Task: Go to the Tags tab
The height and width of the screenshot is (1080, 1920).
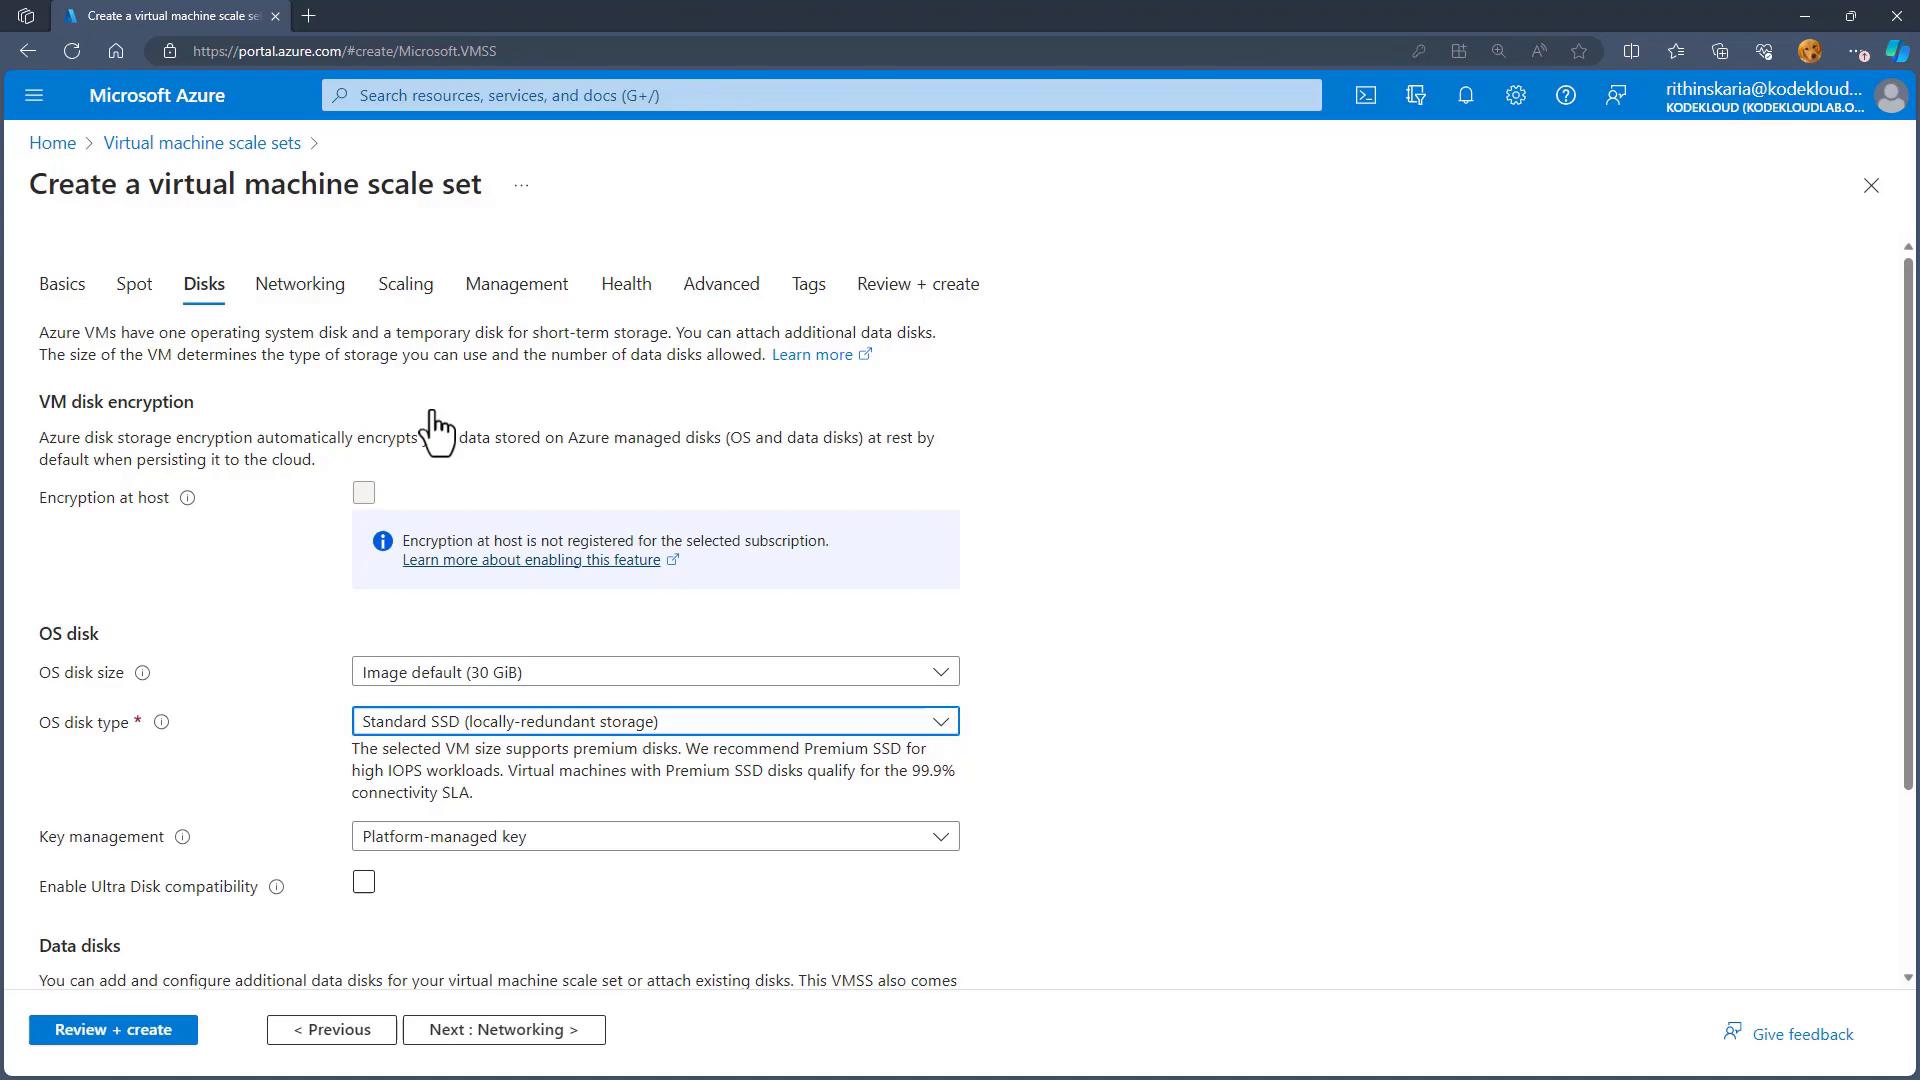Action: point(809,284)
